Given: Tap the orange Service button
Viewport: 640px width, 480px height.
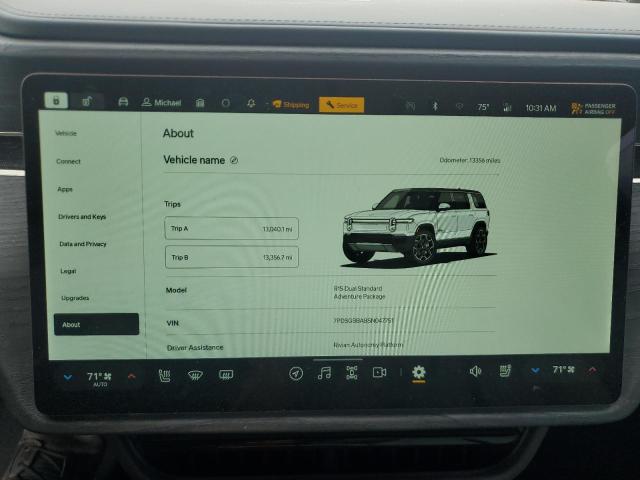Looking at the screenshot, I should click(x=342, y=105).
